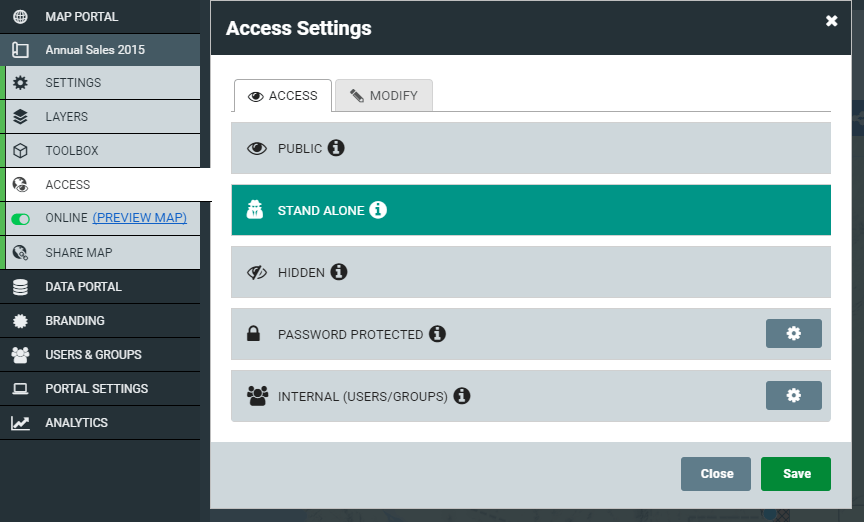Click the info icon next to HIDDEN
The height and width of the screenshot is (522, 864).
[339, 272]
